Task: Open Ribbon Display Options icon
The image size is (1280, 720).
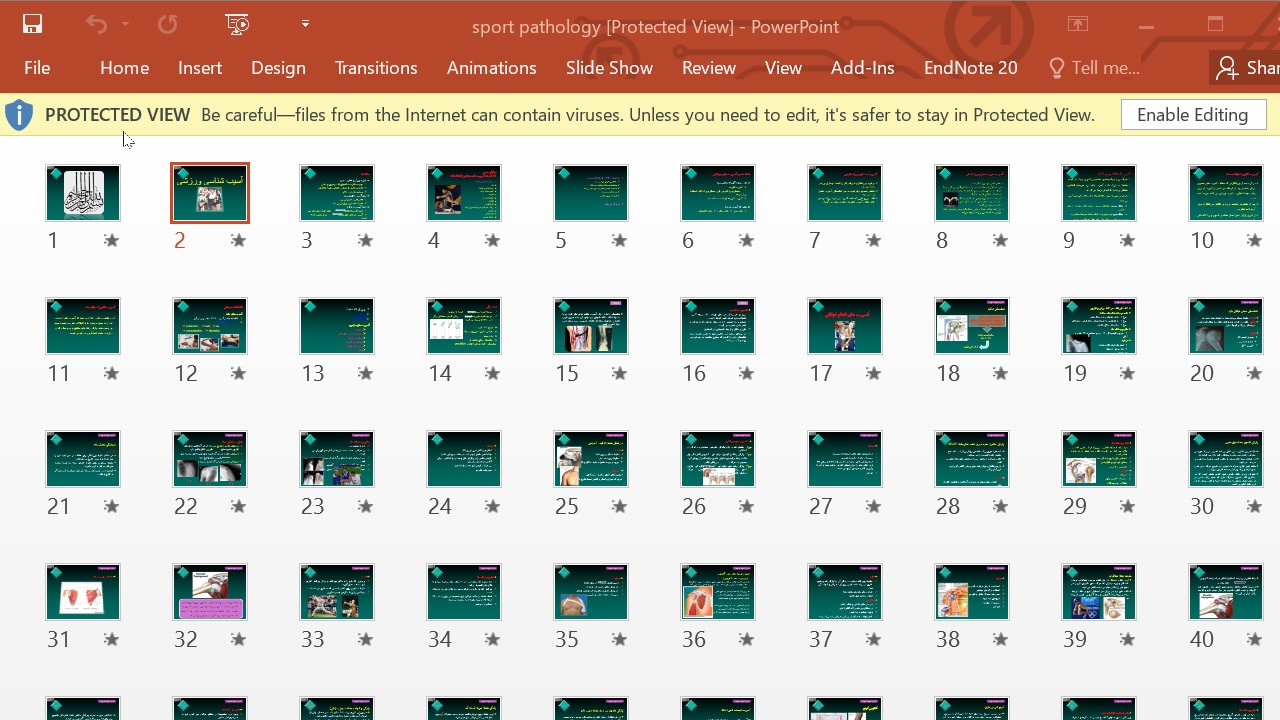Action: tap(1078, 24)
